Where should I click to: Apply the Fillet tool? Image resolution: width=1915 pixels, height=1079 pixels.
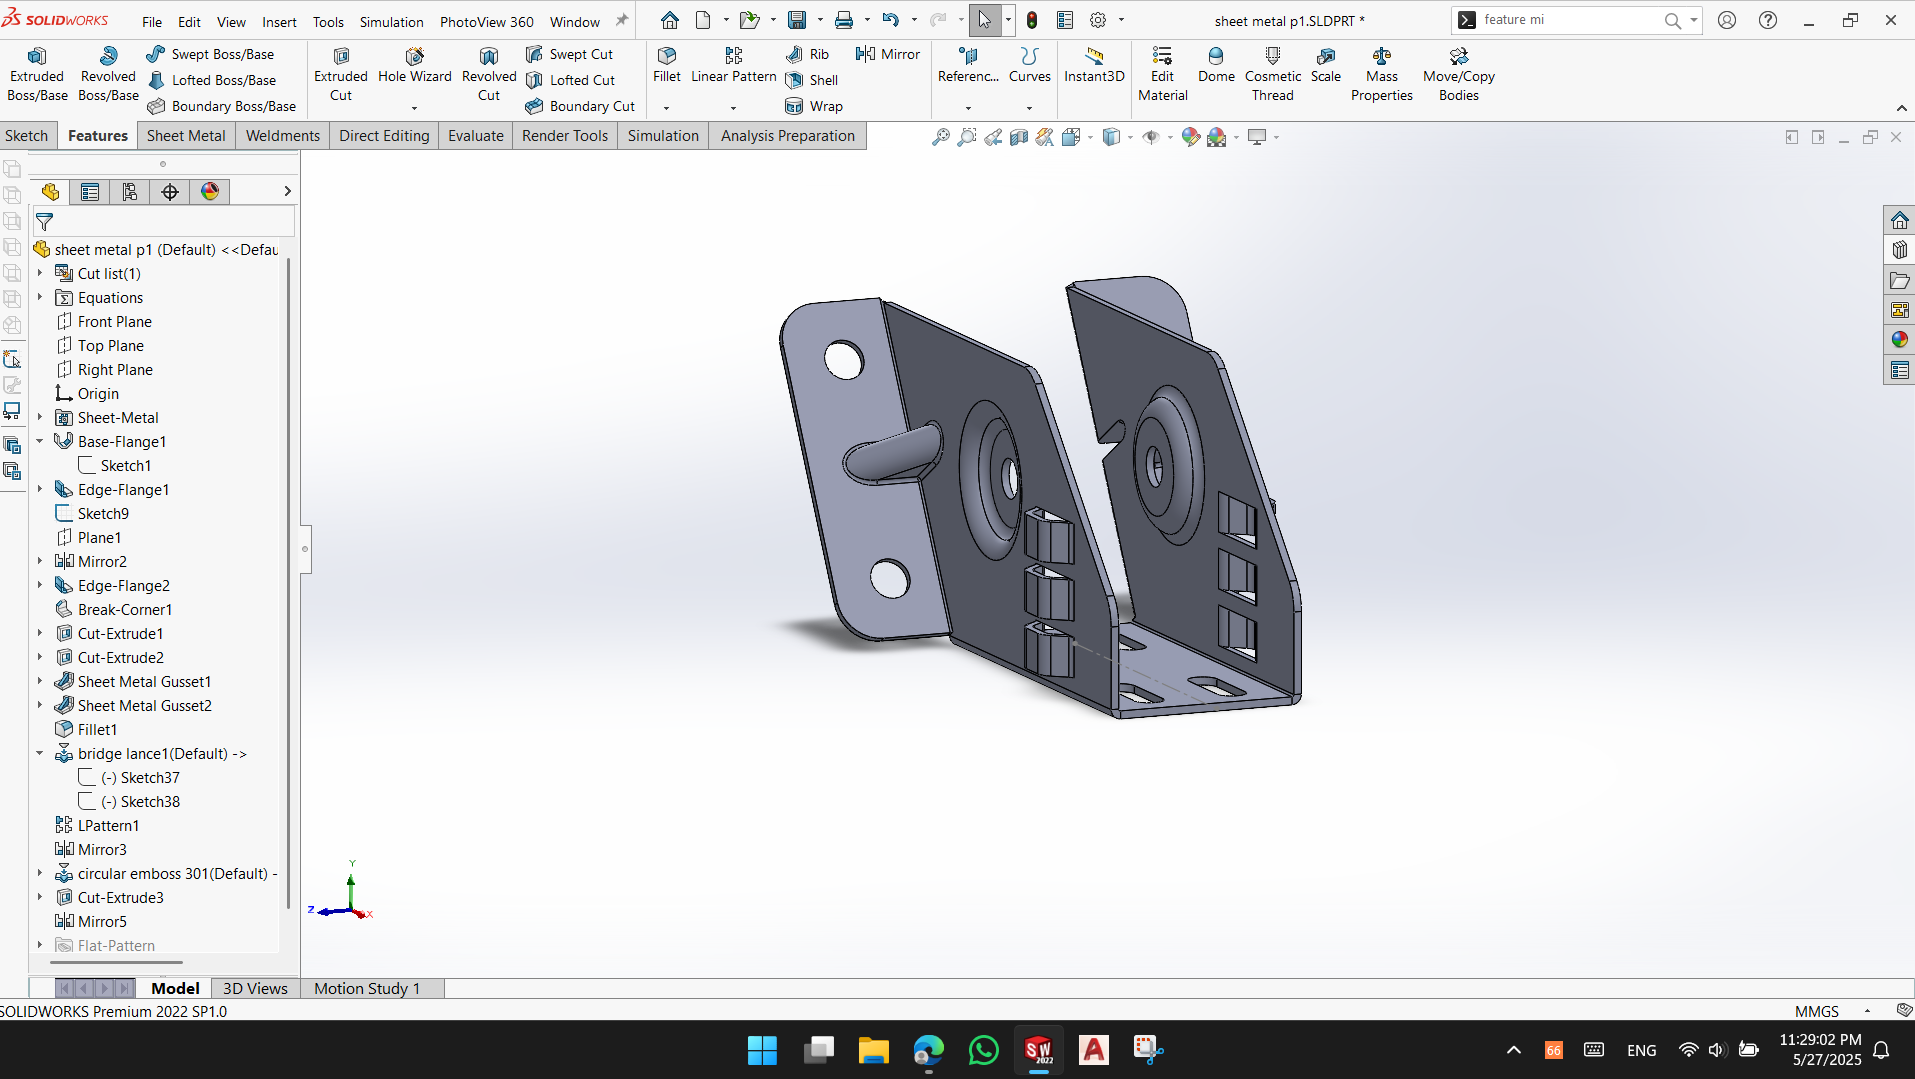pos(666,66)
